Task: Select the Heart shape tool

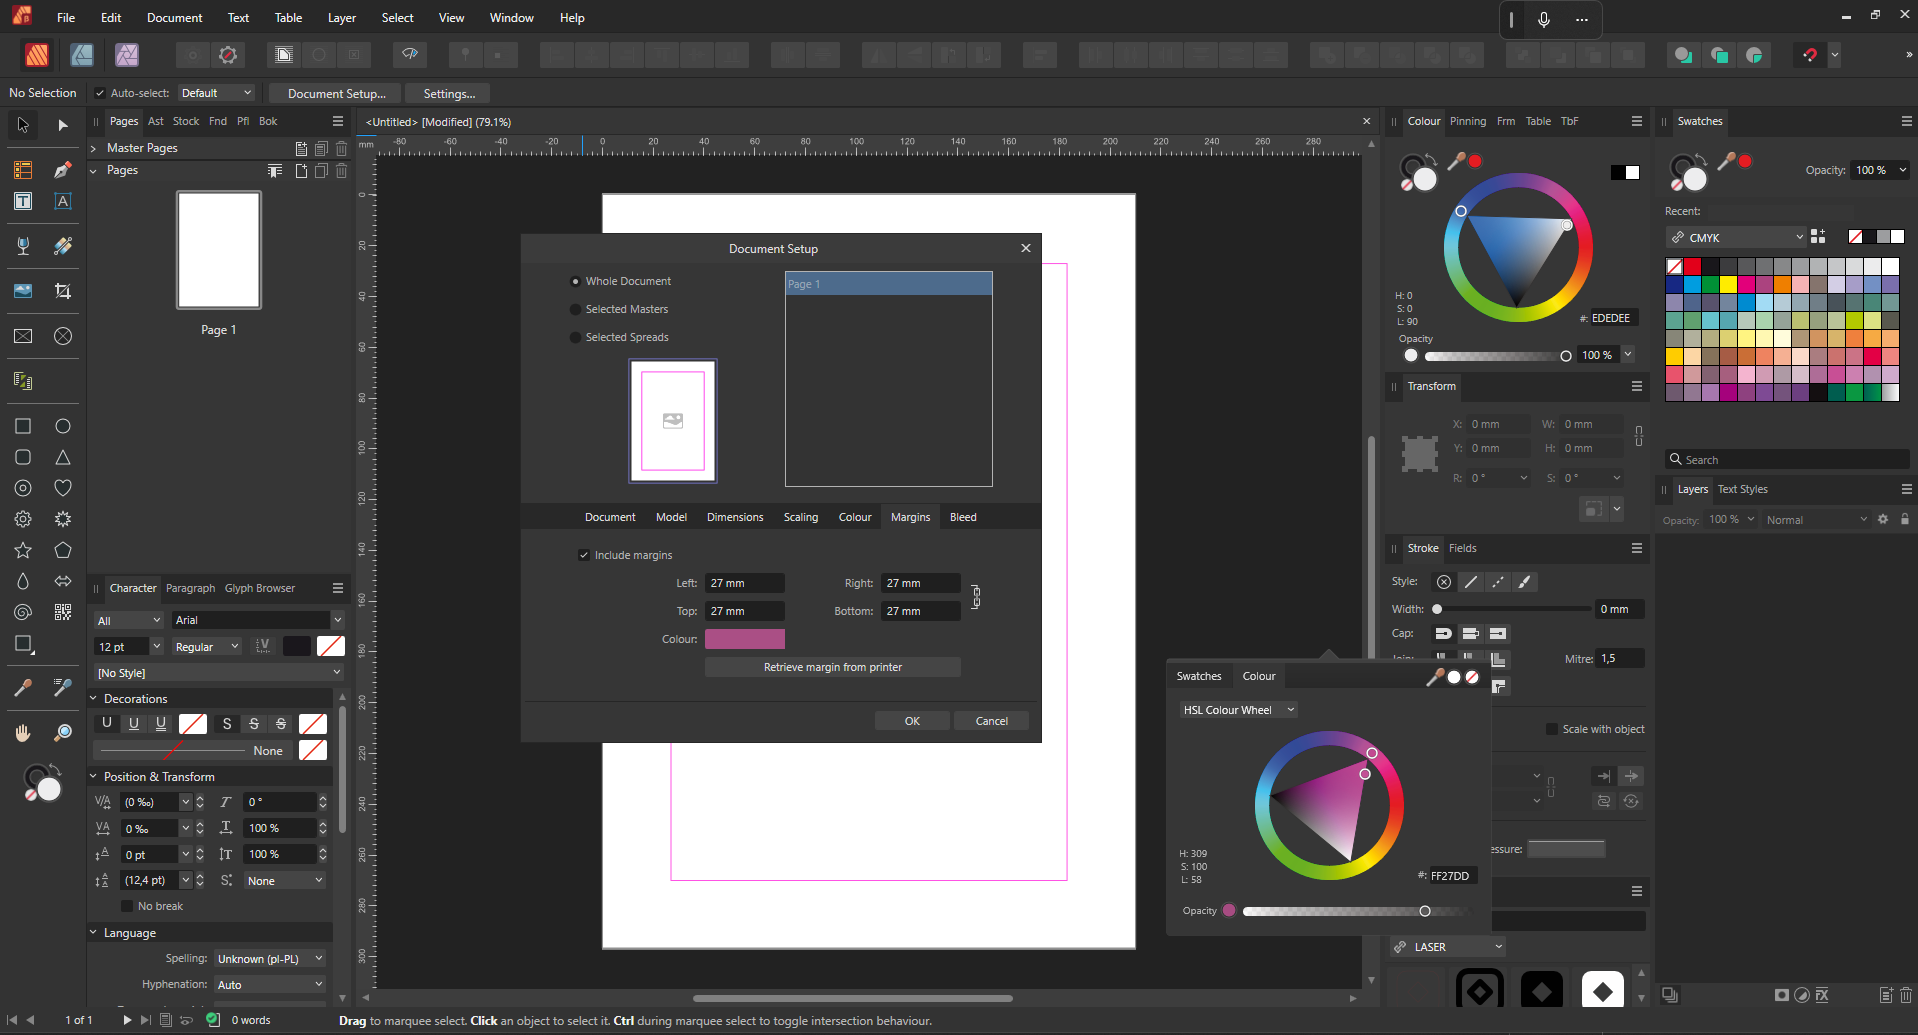Action: (x=62, y=488)
